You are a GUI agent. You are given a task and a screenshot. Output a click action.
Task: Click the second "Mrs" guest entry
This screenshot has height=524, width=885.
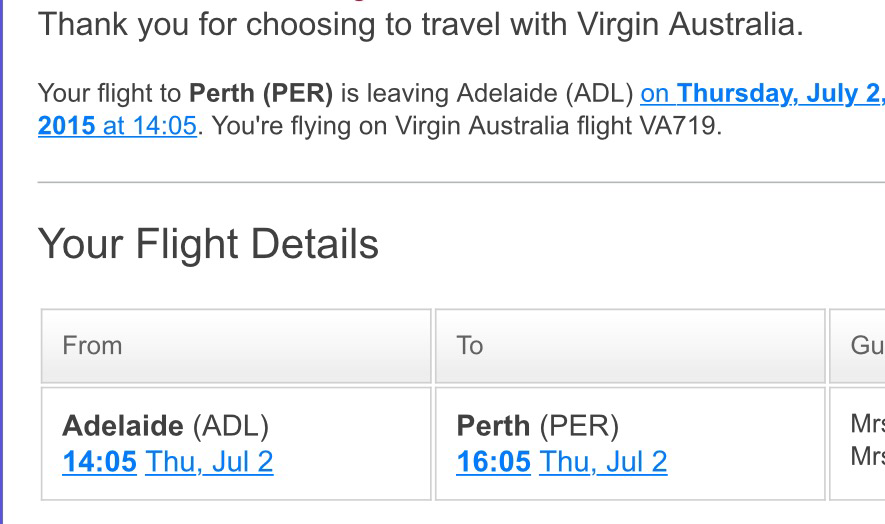pos(867,457)
